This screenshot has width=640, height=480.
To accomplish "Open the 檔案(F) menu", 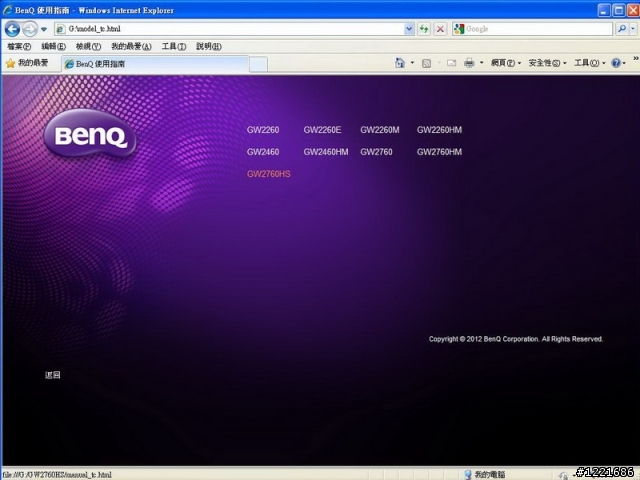I will click(19, 47).
